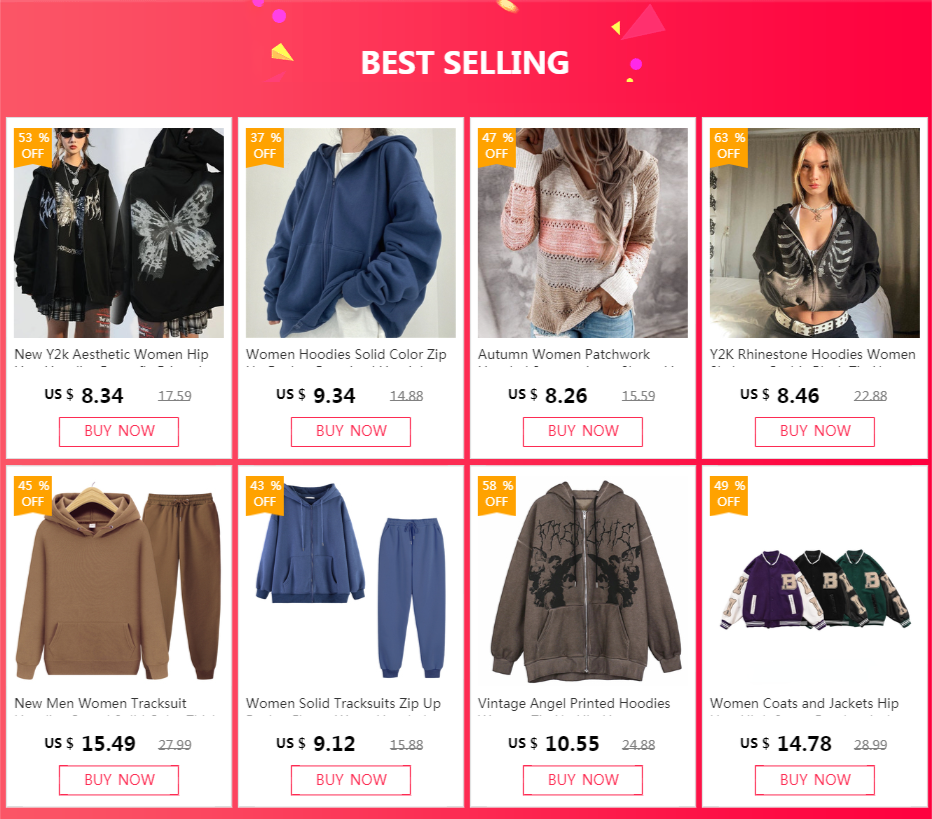Open the blue tracksuit set image

point(351,581)
